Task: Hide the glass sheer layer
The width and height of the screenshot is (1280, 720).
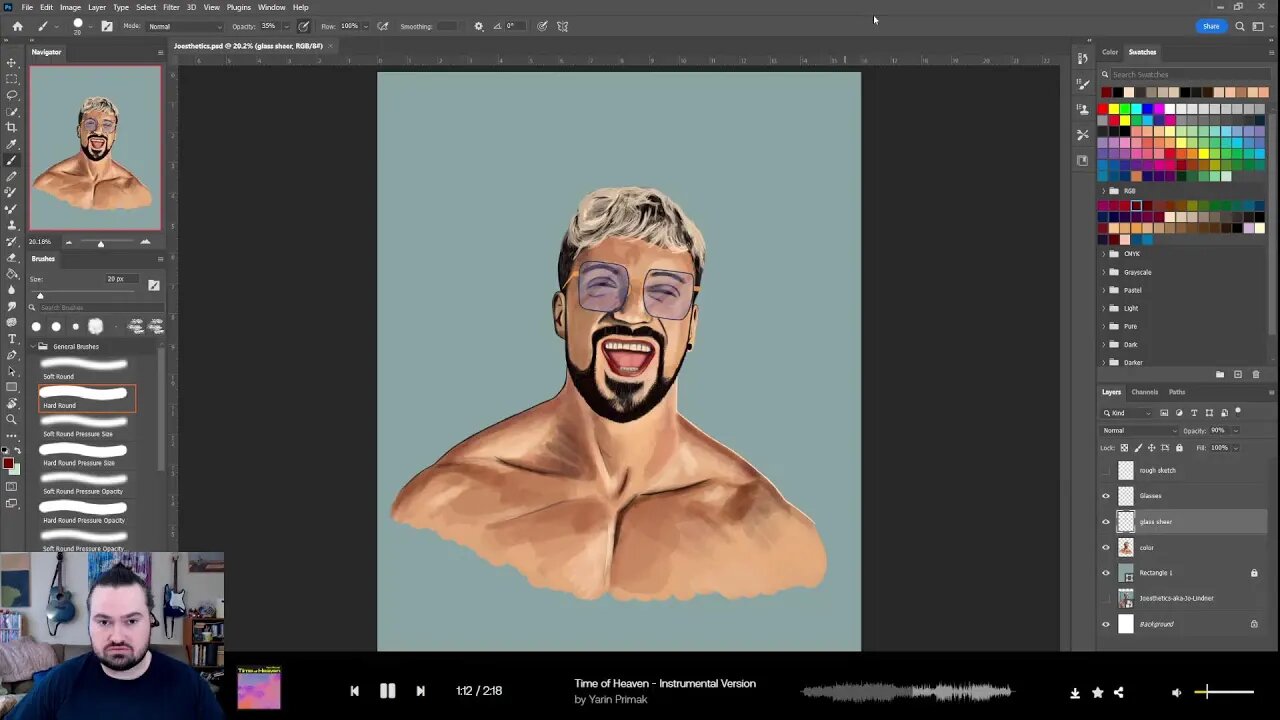Action: pos(1106,522)
